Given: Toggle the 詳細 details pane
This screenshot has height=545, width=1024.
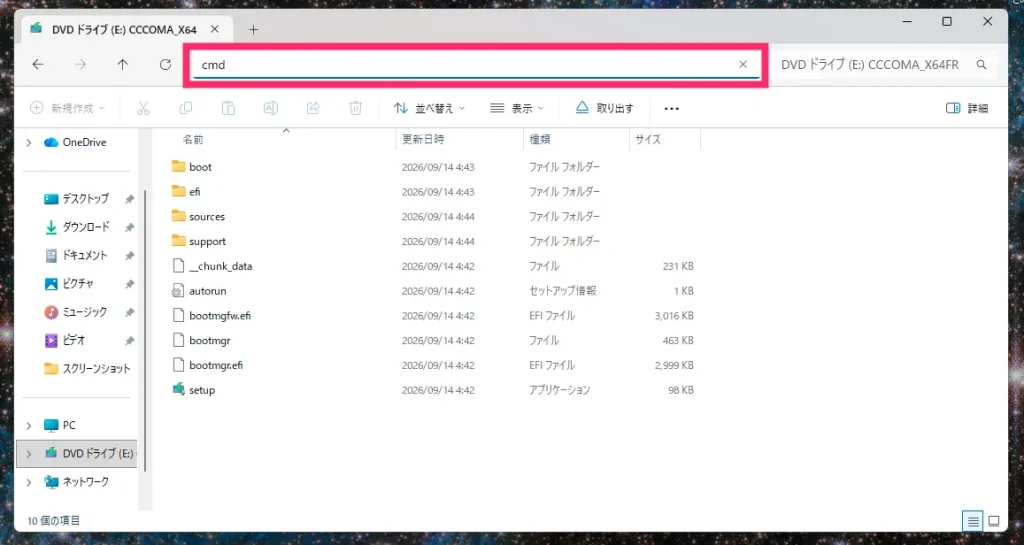Looking at the screenshot, I should coord(967,108).
